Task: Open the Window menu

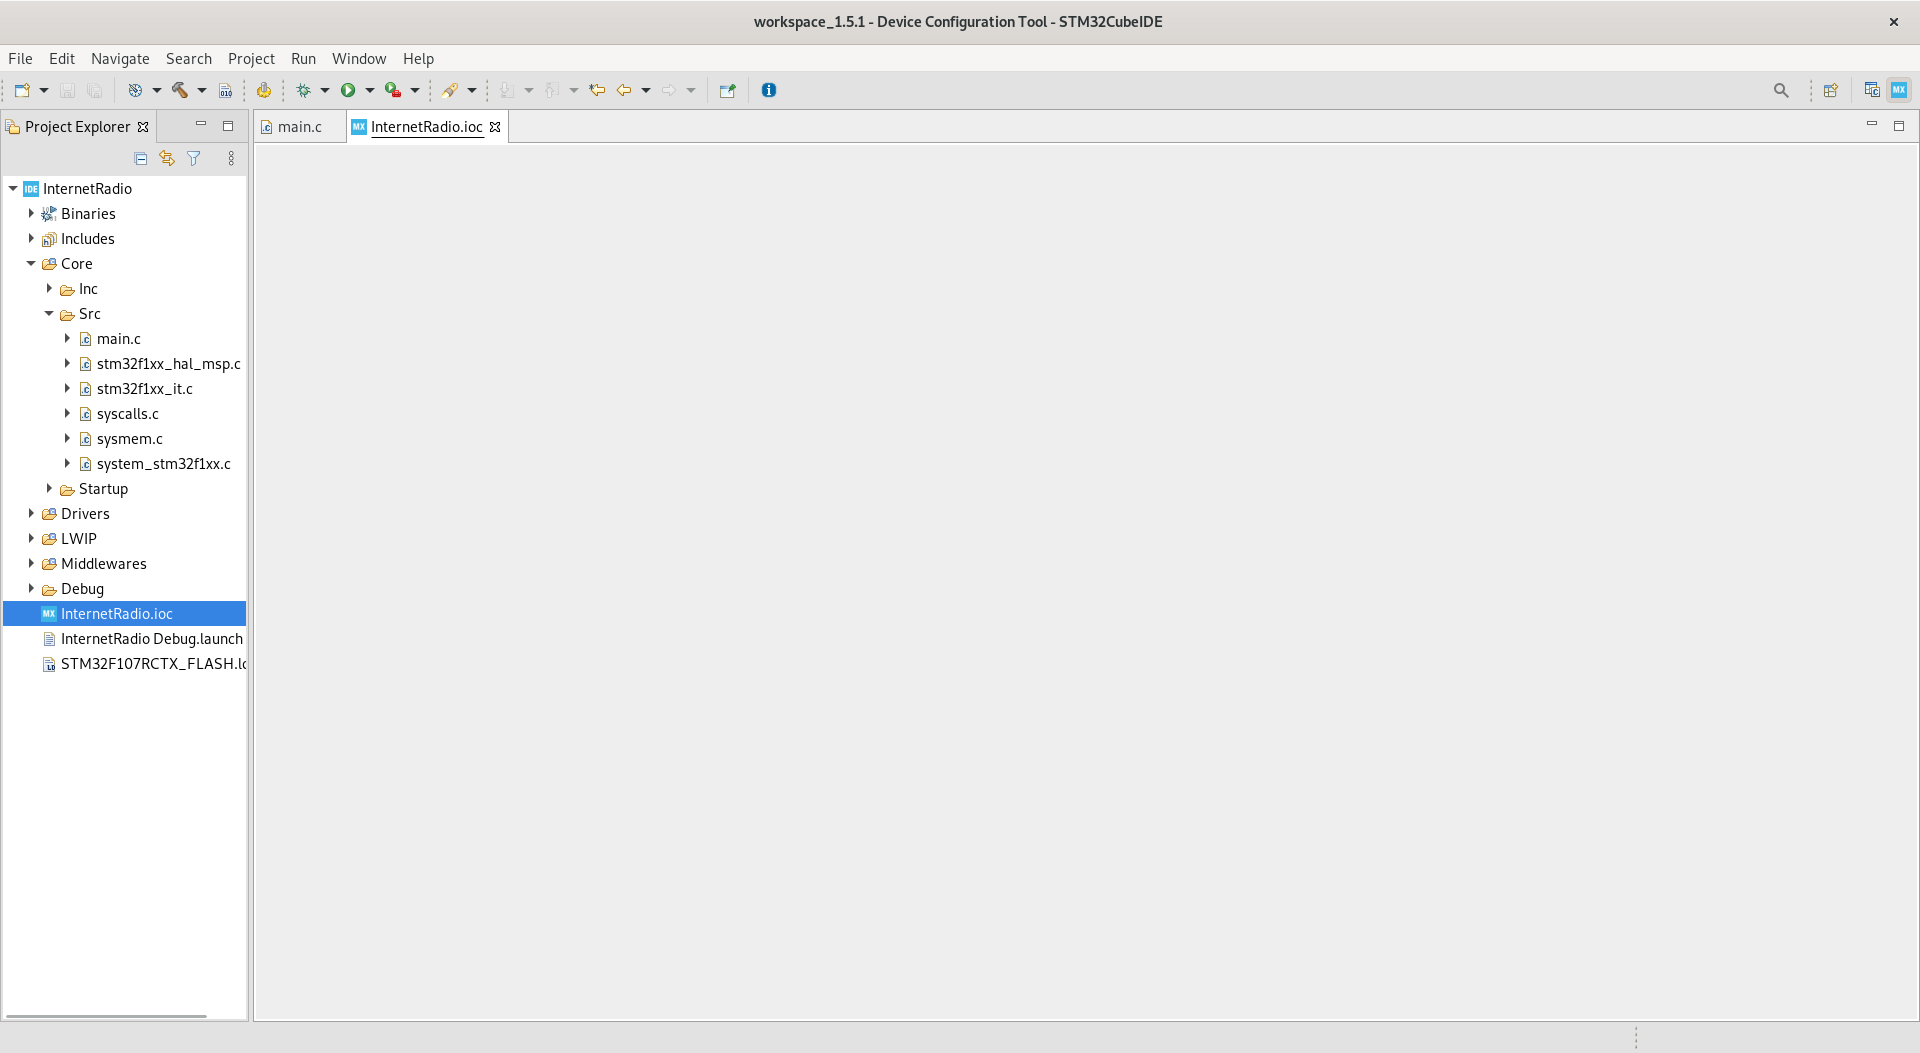Action: [359, 59]
